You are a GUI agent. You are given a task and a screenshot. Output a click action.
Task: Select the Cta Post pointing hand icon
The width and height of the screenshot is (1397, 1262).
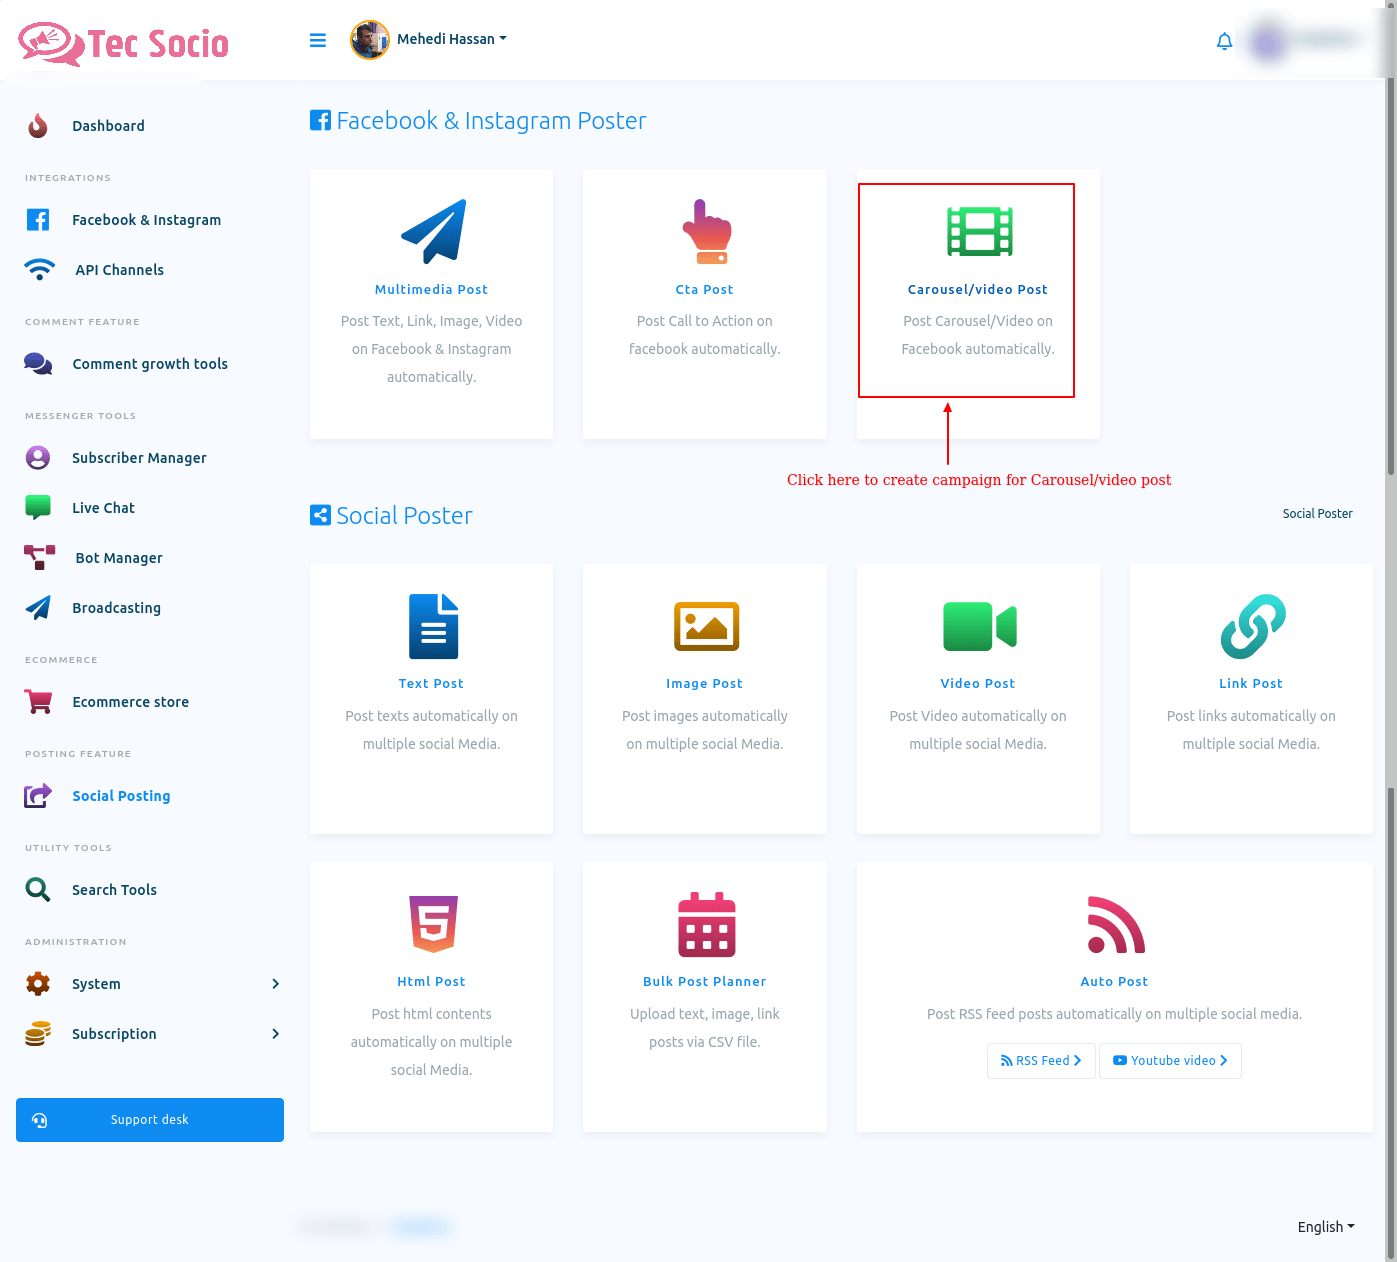(x=706, y=231)
